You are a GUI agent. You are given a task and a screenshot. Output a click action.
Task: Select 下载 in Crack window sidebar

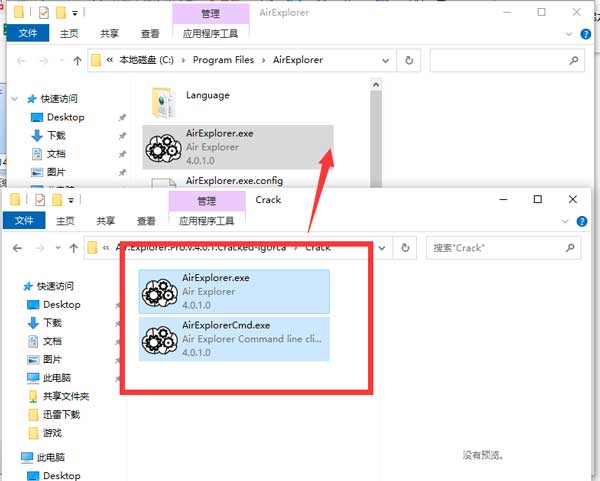coord(44,323)
